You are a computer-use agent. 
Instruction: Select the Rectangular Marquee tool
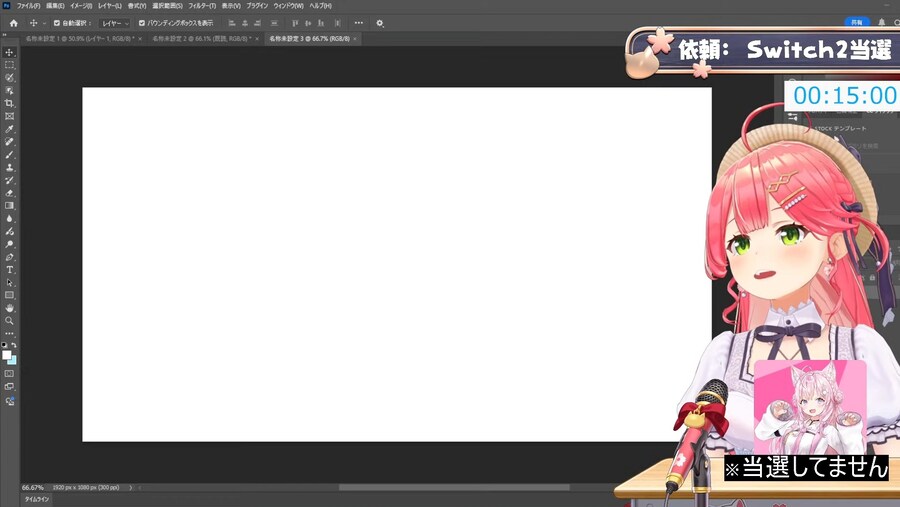[x=9, y=65]
